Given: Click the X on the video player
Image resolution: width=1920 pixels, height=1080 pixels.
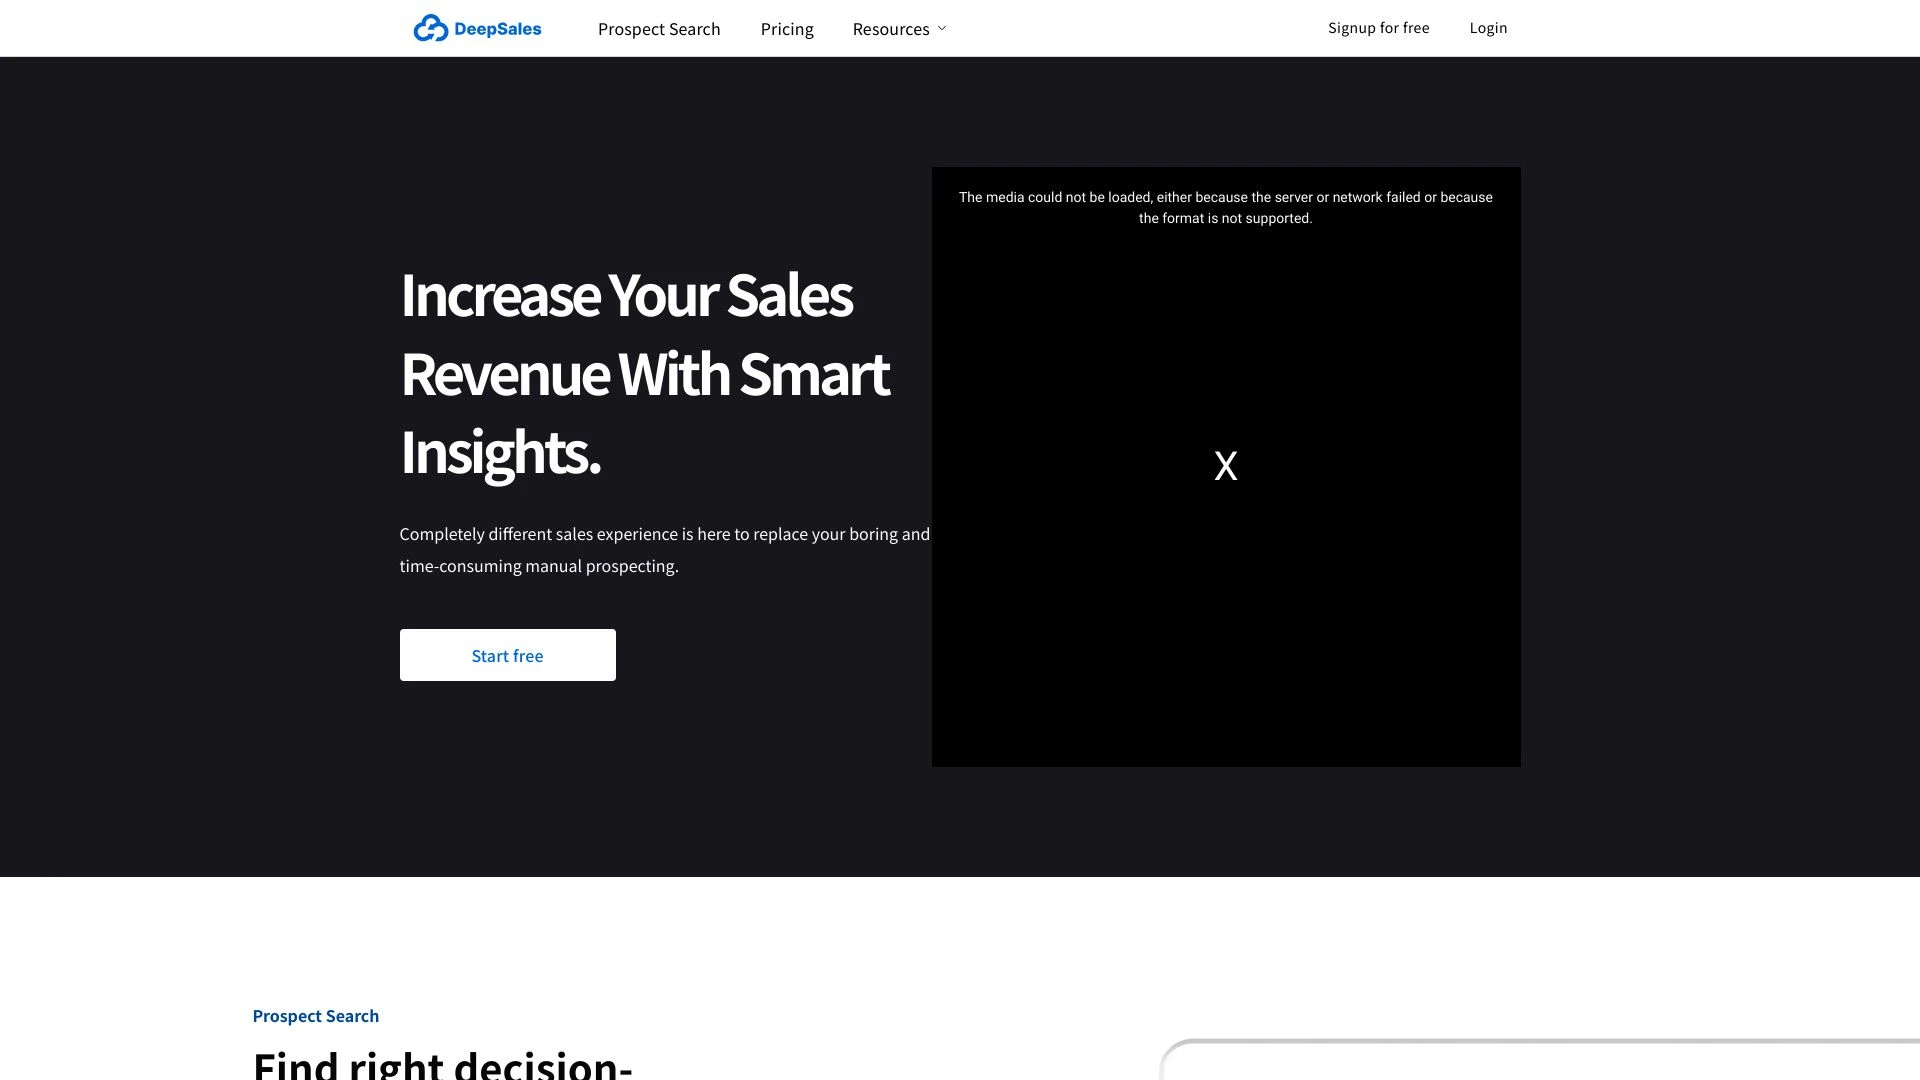Looking at the screenshot, I should [1225, 464].
